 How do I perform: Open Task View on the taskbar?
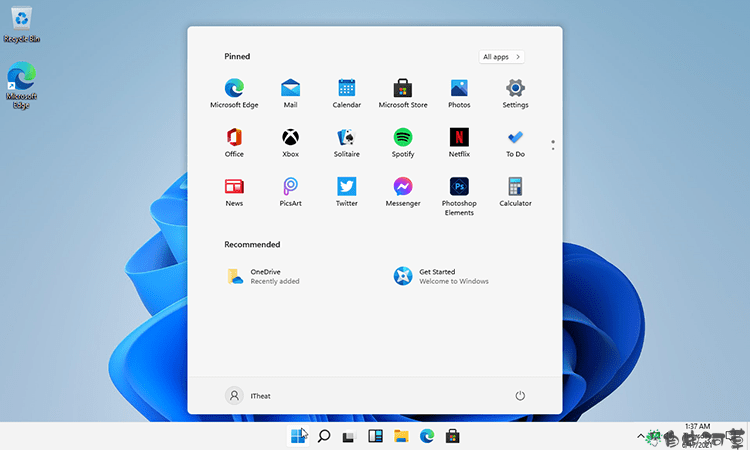pyautogui.click(x=349, y=436)
